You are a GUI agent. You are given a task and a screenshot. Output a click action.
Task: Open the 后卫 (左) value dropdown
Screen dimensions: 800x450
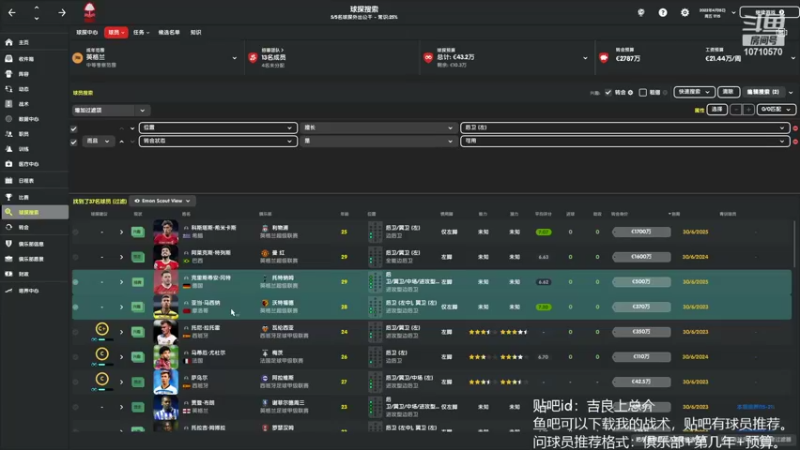click(x=625, y=128)
